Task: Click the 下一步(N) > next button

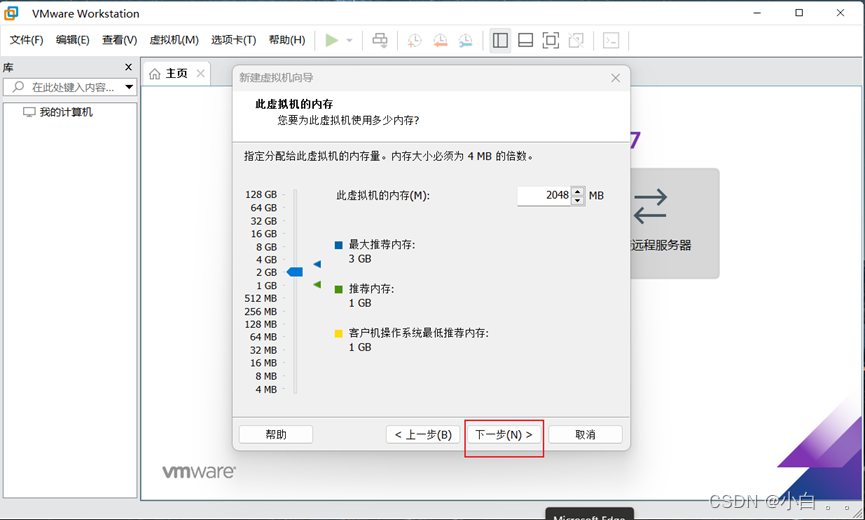Action: point(504,435)
